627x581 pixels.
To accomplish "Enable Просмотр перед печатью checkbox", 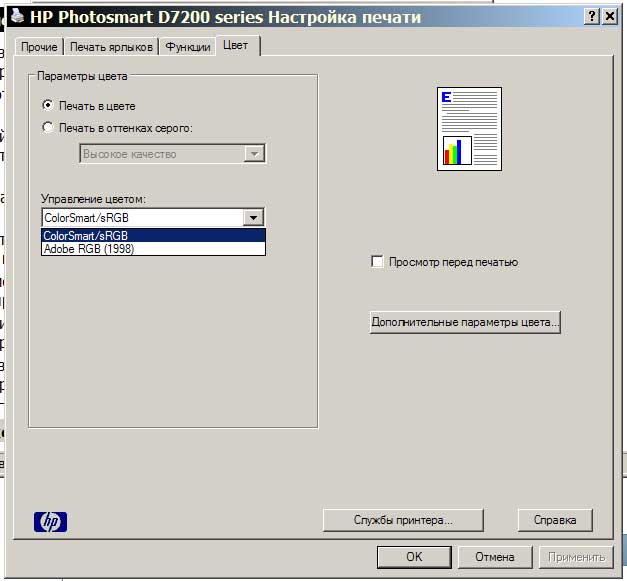I will coord(377,262).
